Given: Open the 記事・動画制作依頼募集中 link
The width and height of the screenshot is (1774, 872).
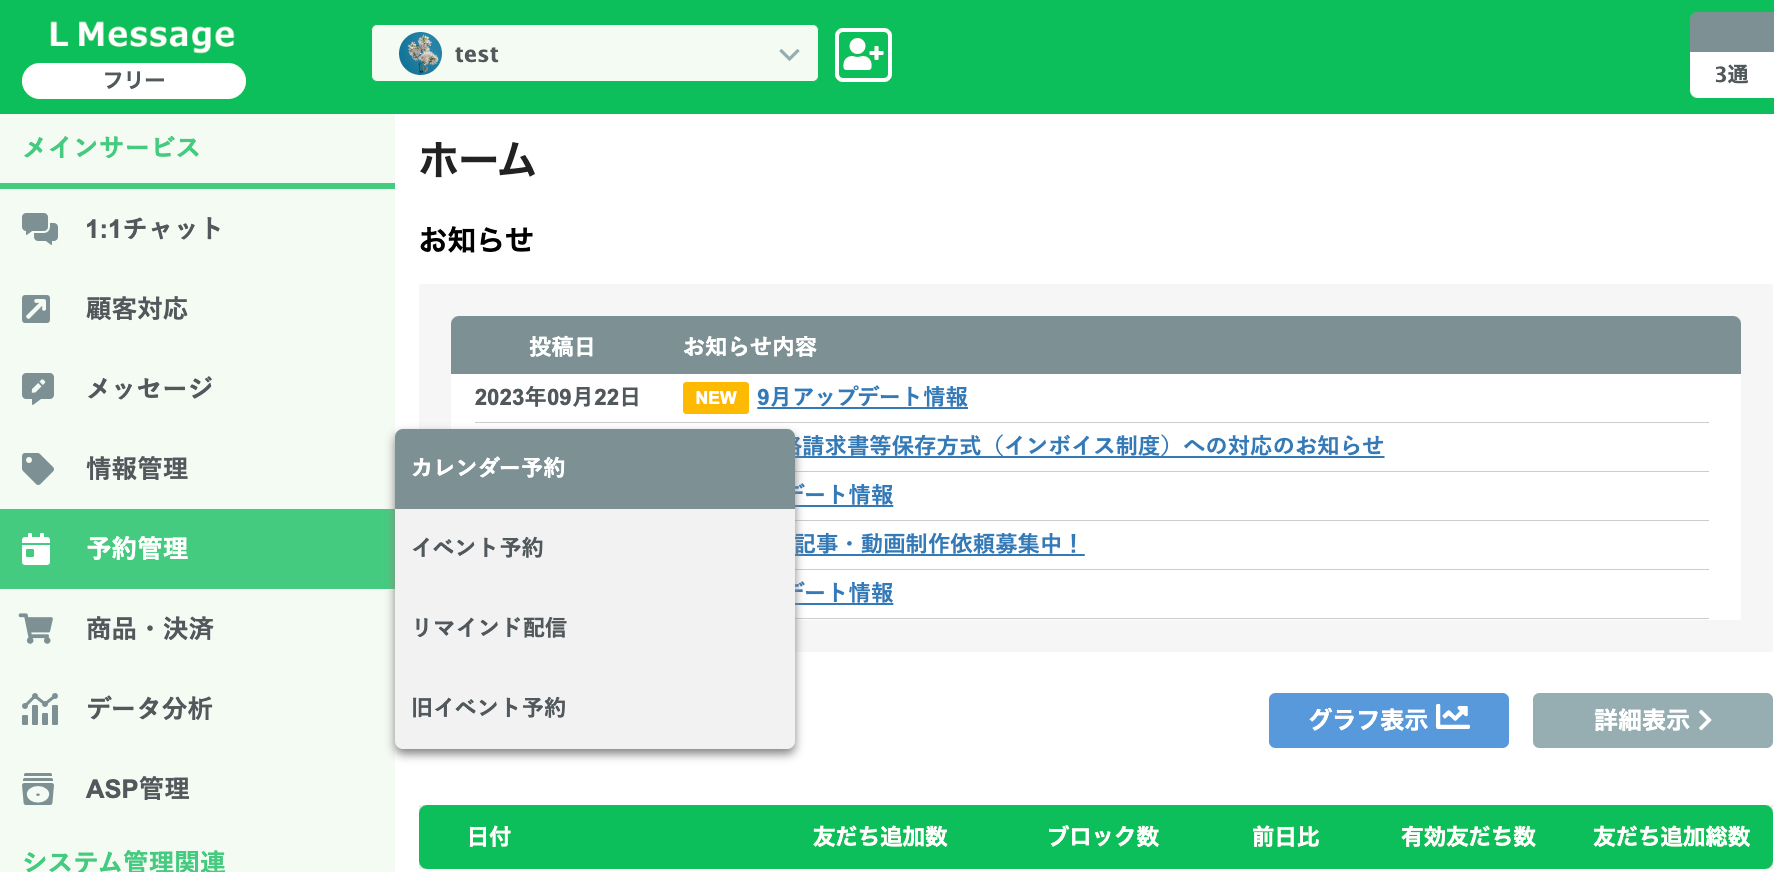Looking at the screenshot, I should (x=939, y=544).
